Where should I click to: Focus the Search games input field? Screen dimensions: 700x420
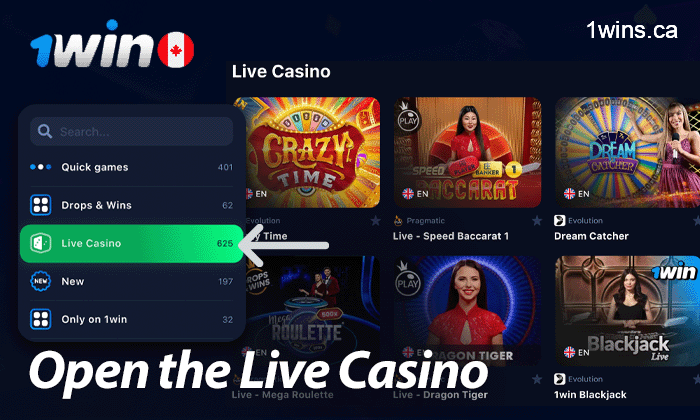click(131, 131)
